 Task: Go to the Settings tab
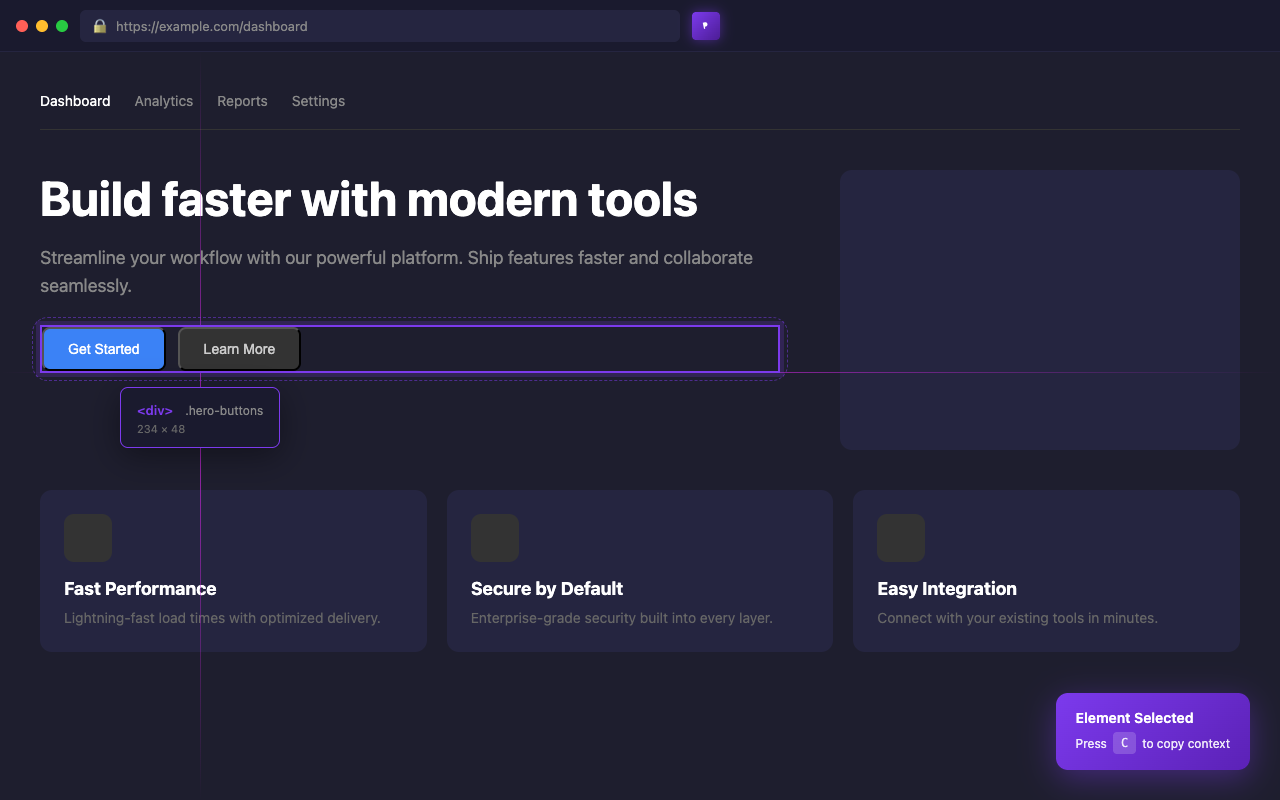(x=318, y=101)
